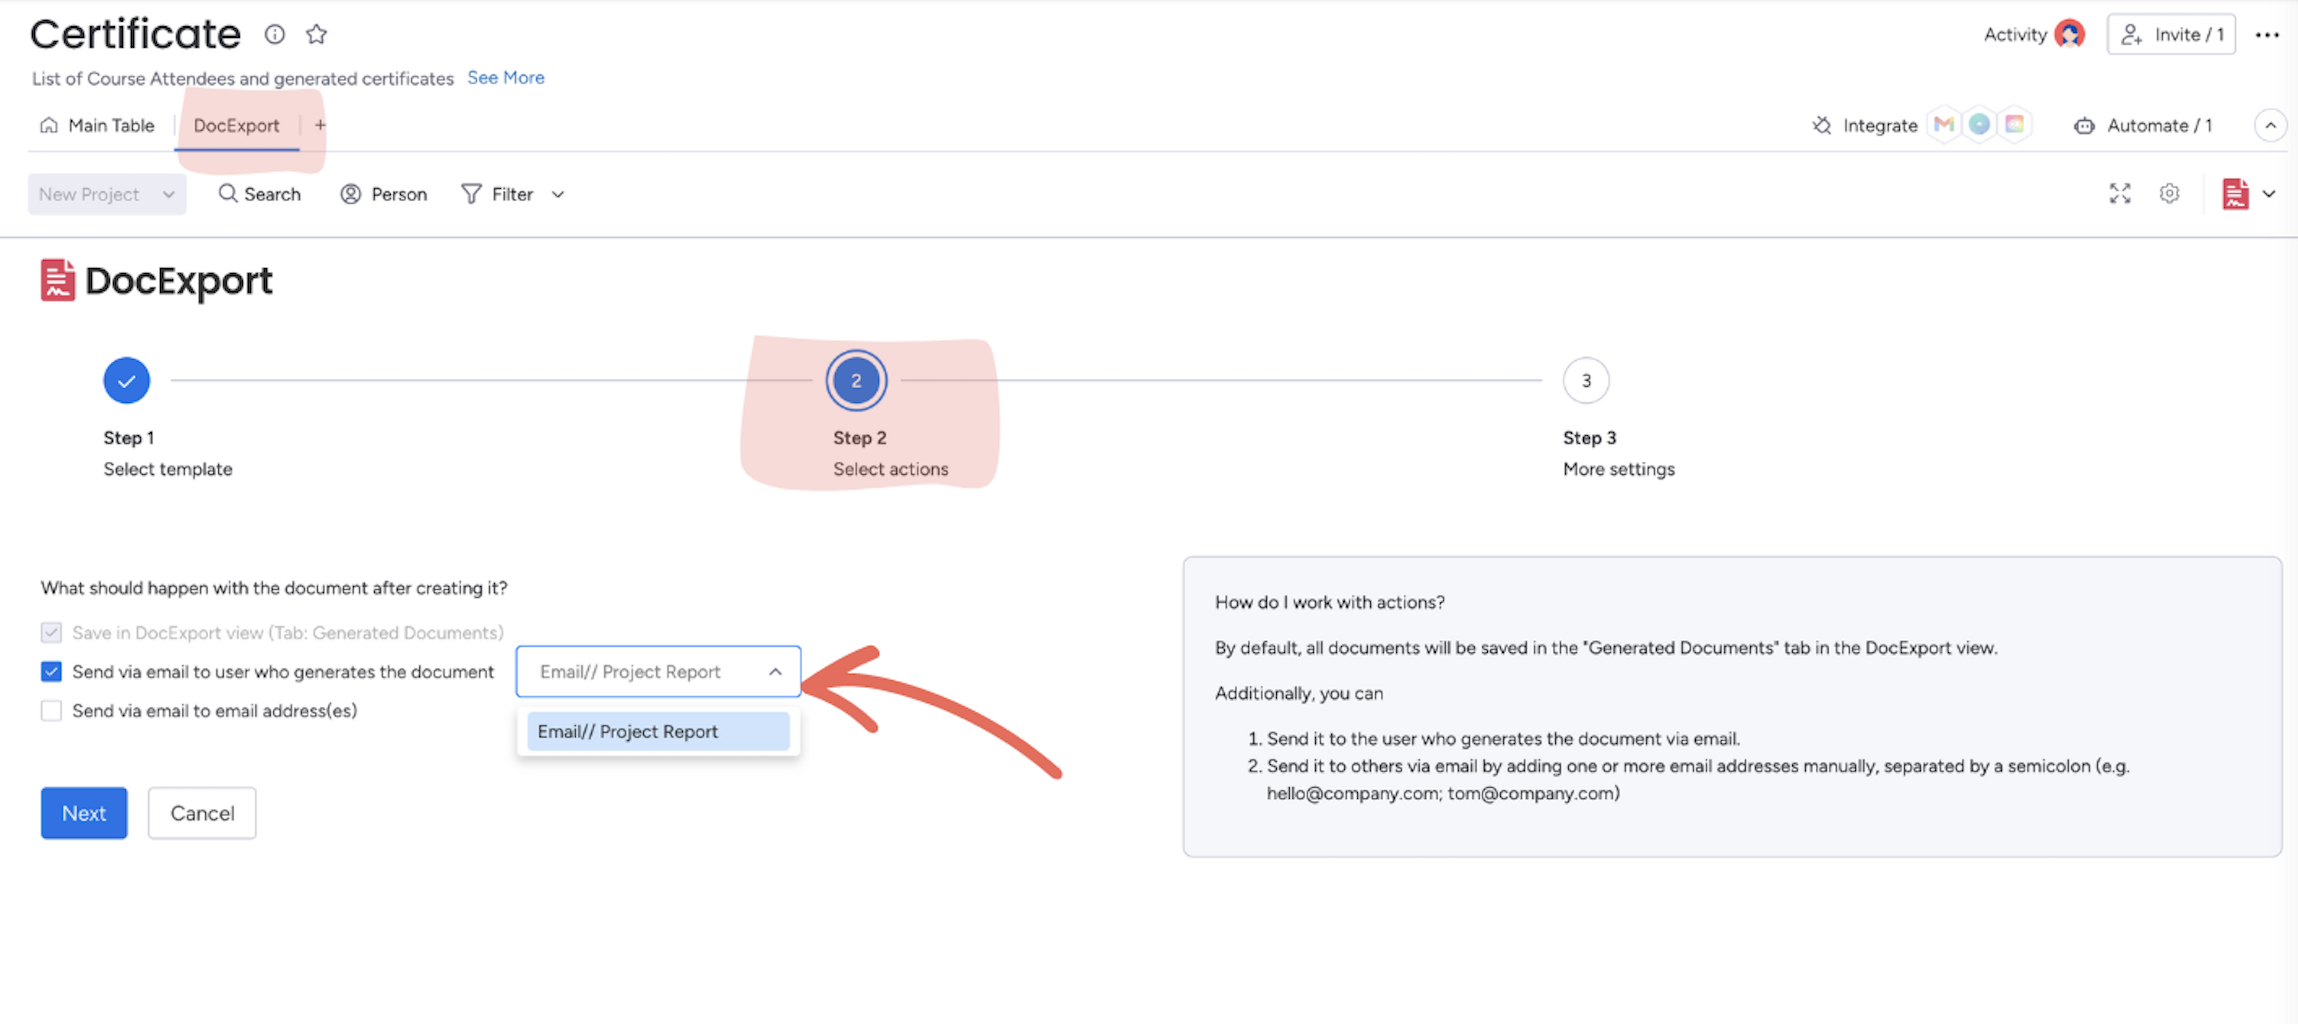Cancel the DocExport setup

tap(202, 813)
